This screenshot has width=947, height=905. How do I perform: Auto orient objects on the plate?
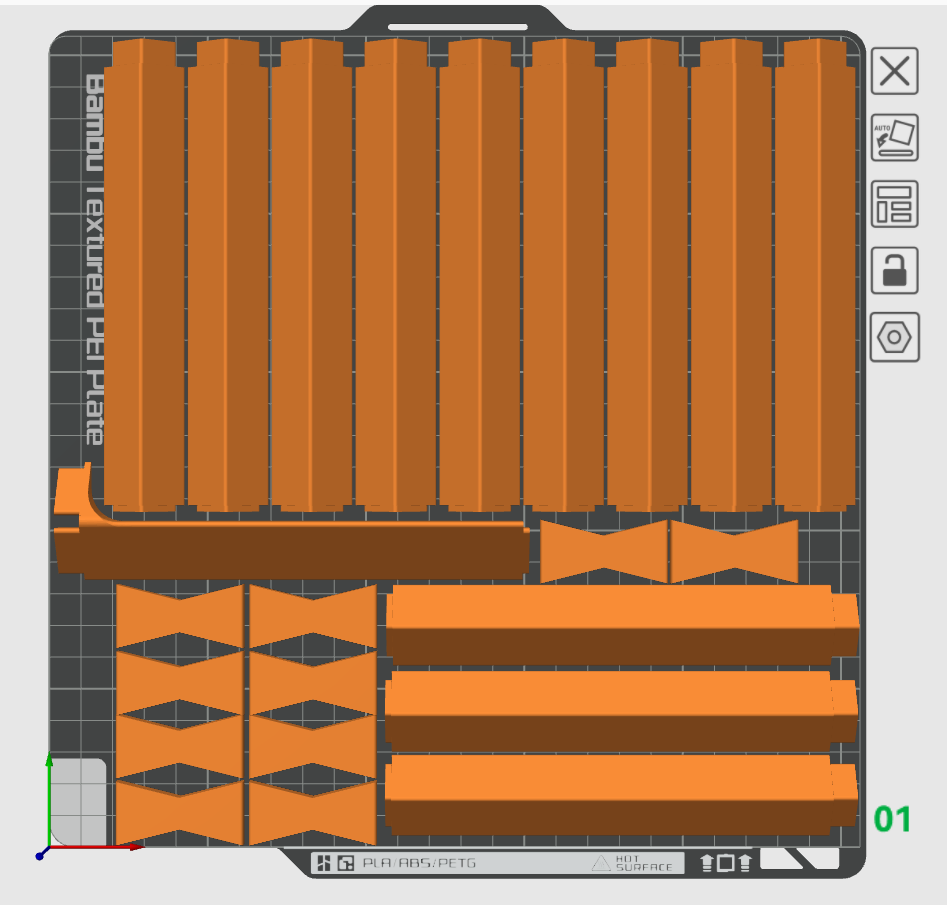pos(894,138)
